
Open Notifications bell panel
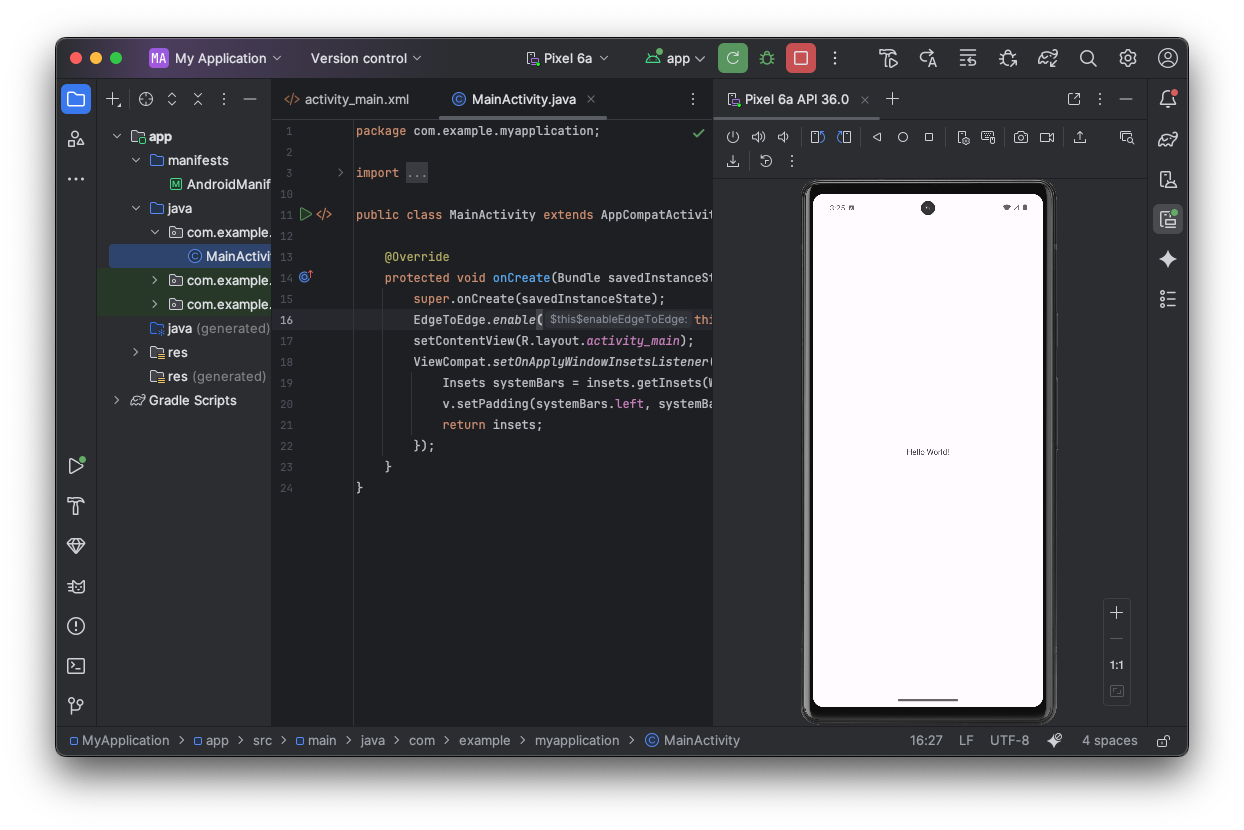(1167, 99)
